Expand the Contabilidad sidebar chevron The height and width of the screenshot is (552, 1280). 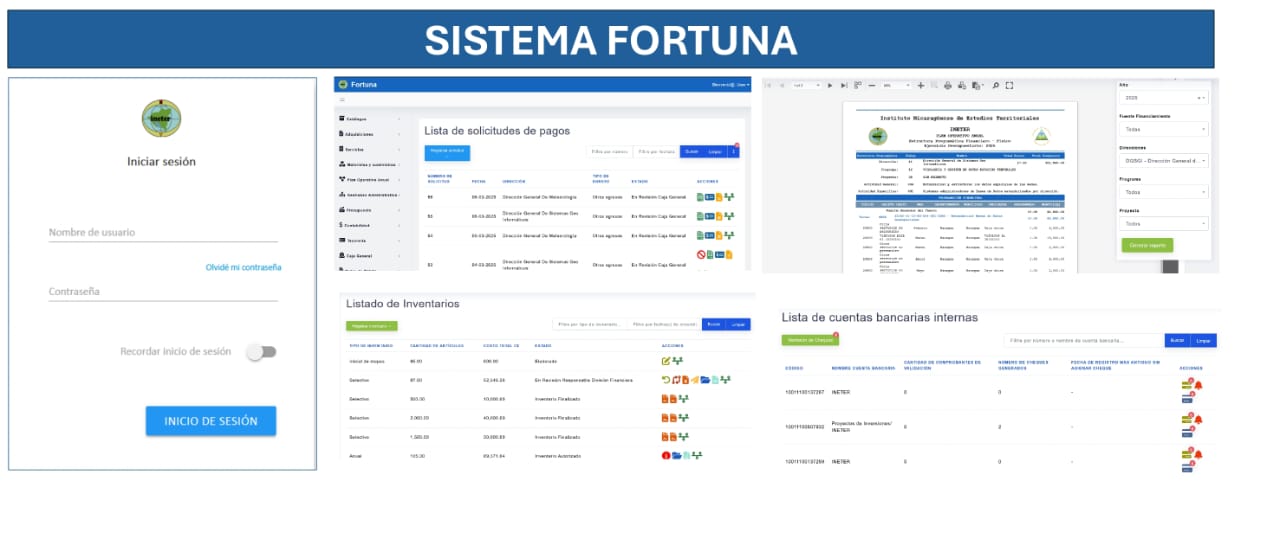coord(400,226)
